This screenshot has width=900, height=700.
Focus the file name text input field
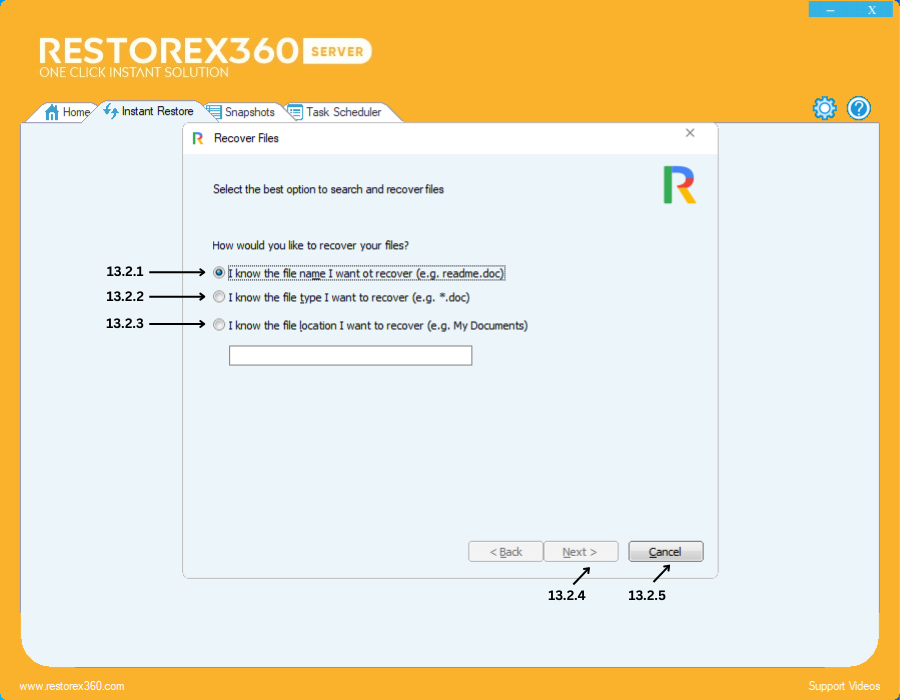pos(350,355)
